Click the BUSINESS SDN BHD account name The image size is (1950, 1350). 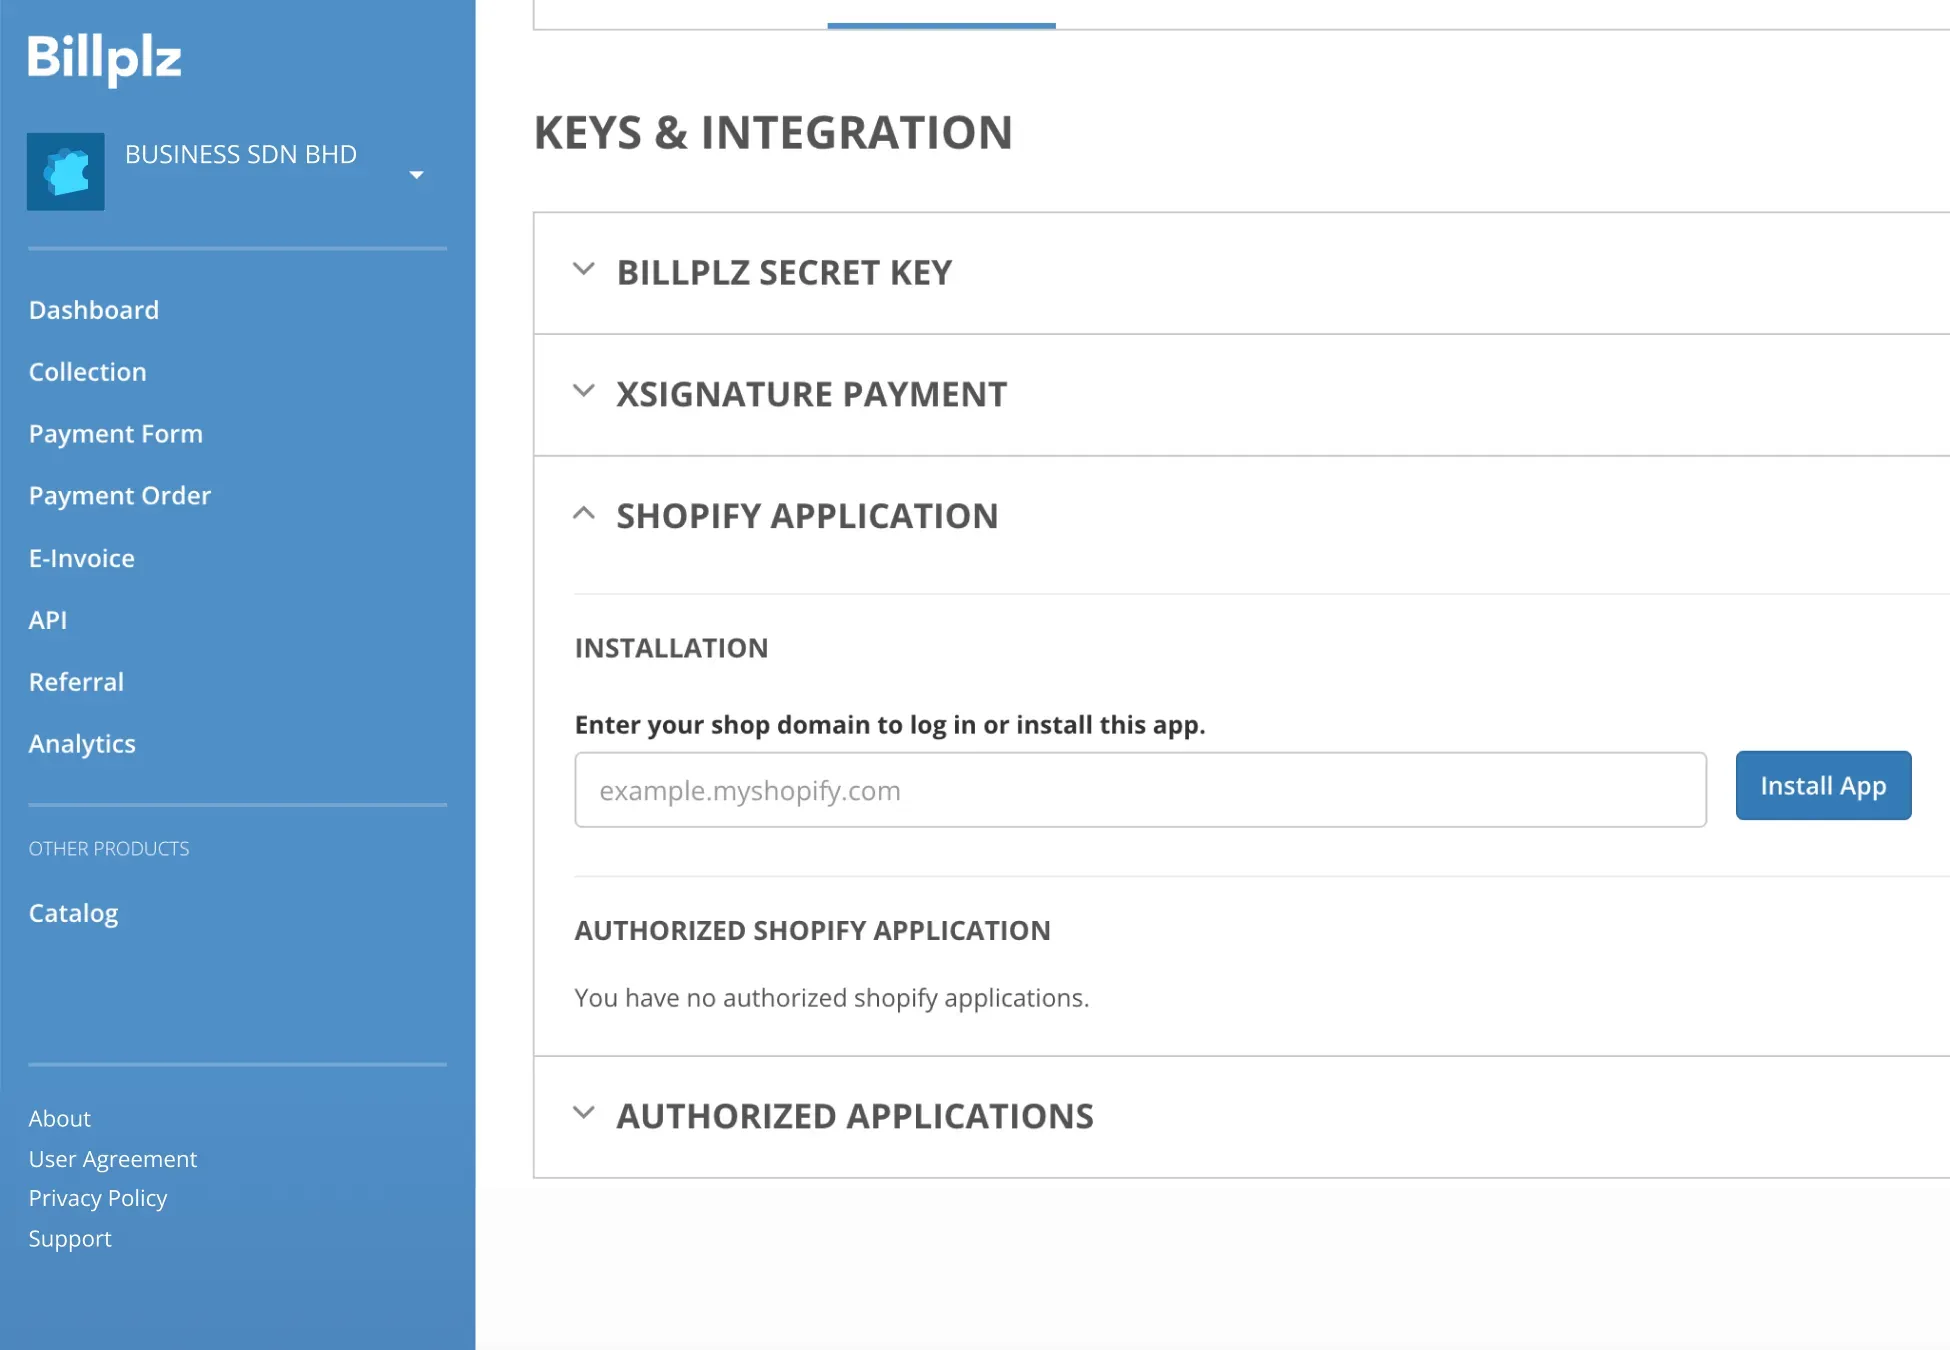pos(241,154)
